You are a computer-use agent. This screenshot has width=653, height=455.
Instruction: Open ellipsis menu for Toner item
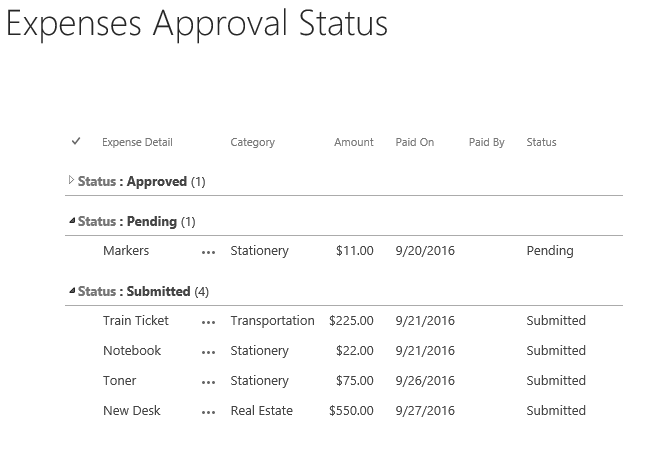208,382
